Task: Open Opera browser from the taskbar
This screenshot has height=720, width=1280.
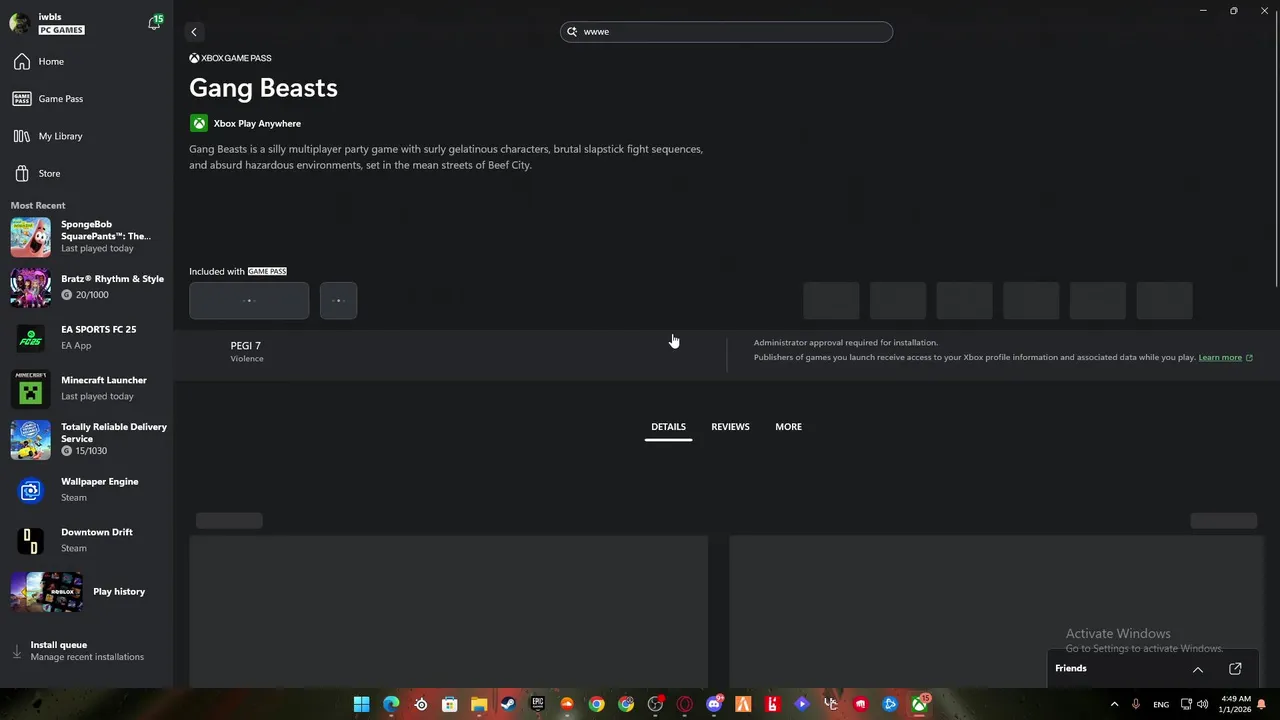Action: click(684, 704)
